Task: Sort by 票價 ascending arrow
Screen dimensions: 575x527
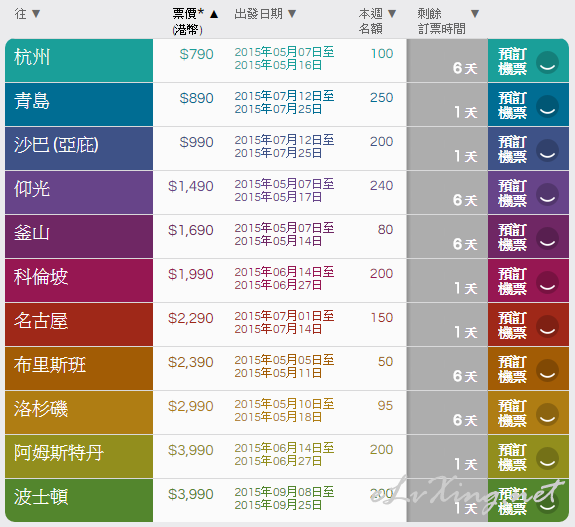Action: (x=214, y=14)
